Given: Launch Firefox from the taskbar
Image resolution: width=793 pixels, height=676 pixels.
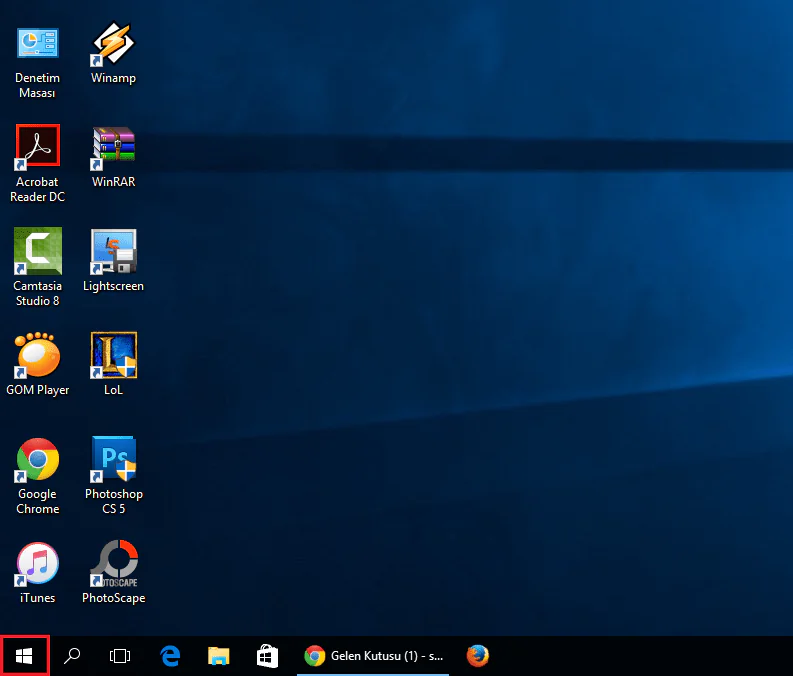Looking at the screenshot, I should pos(477,656).
